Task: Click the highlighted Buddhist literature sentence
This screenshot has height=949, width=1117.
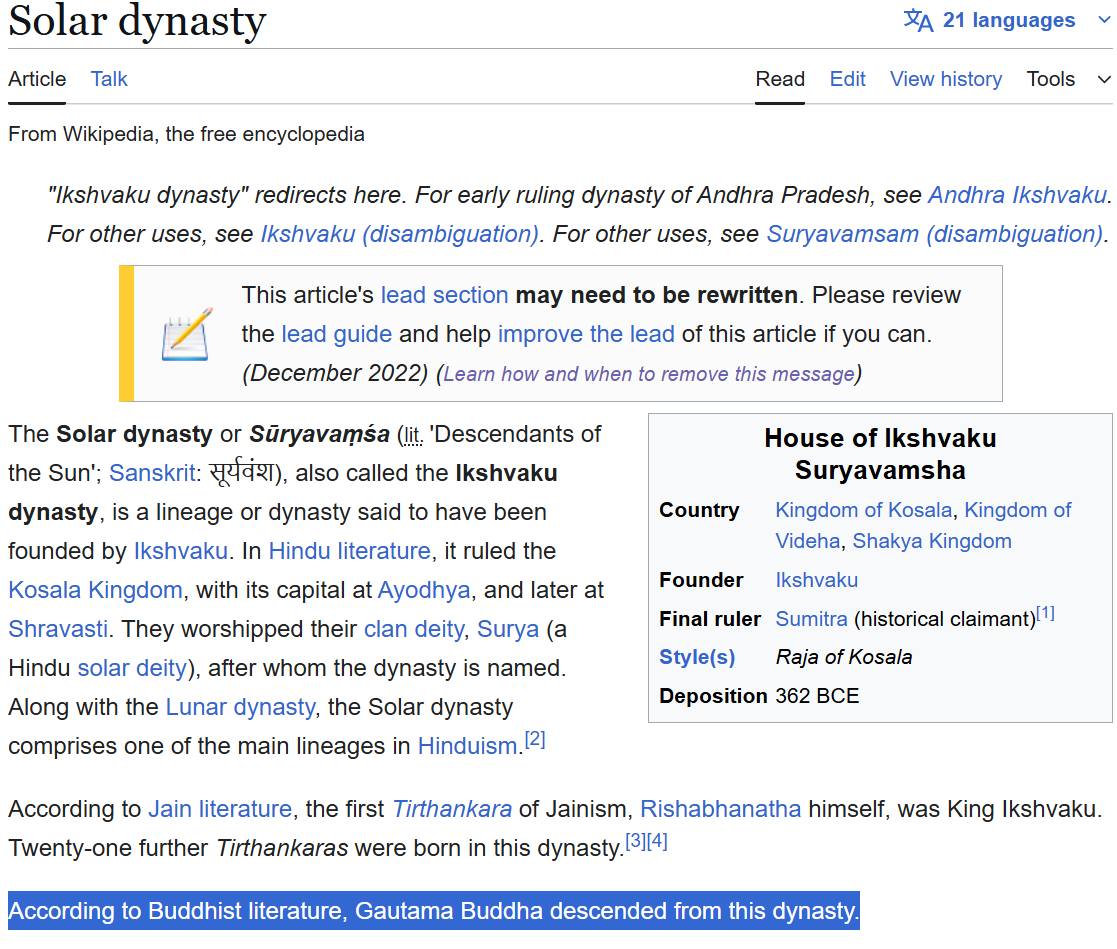Action: point(433,911)
